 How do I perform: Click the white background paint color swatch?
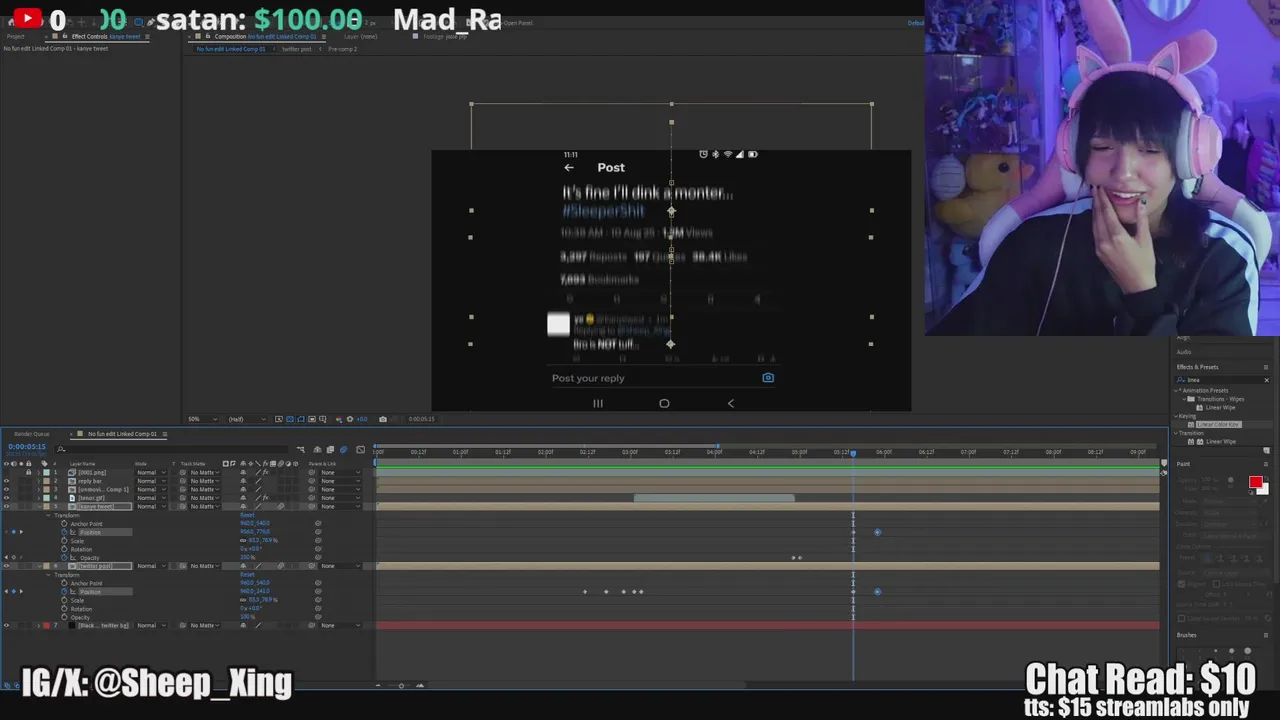(1264, 489)
